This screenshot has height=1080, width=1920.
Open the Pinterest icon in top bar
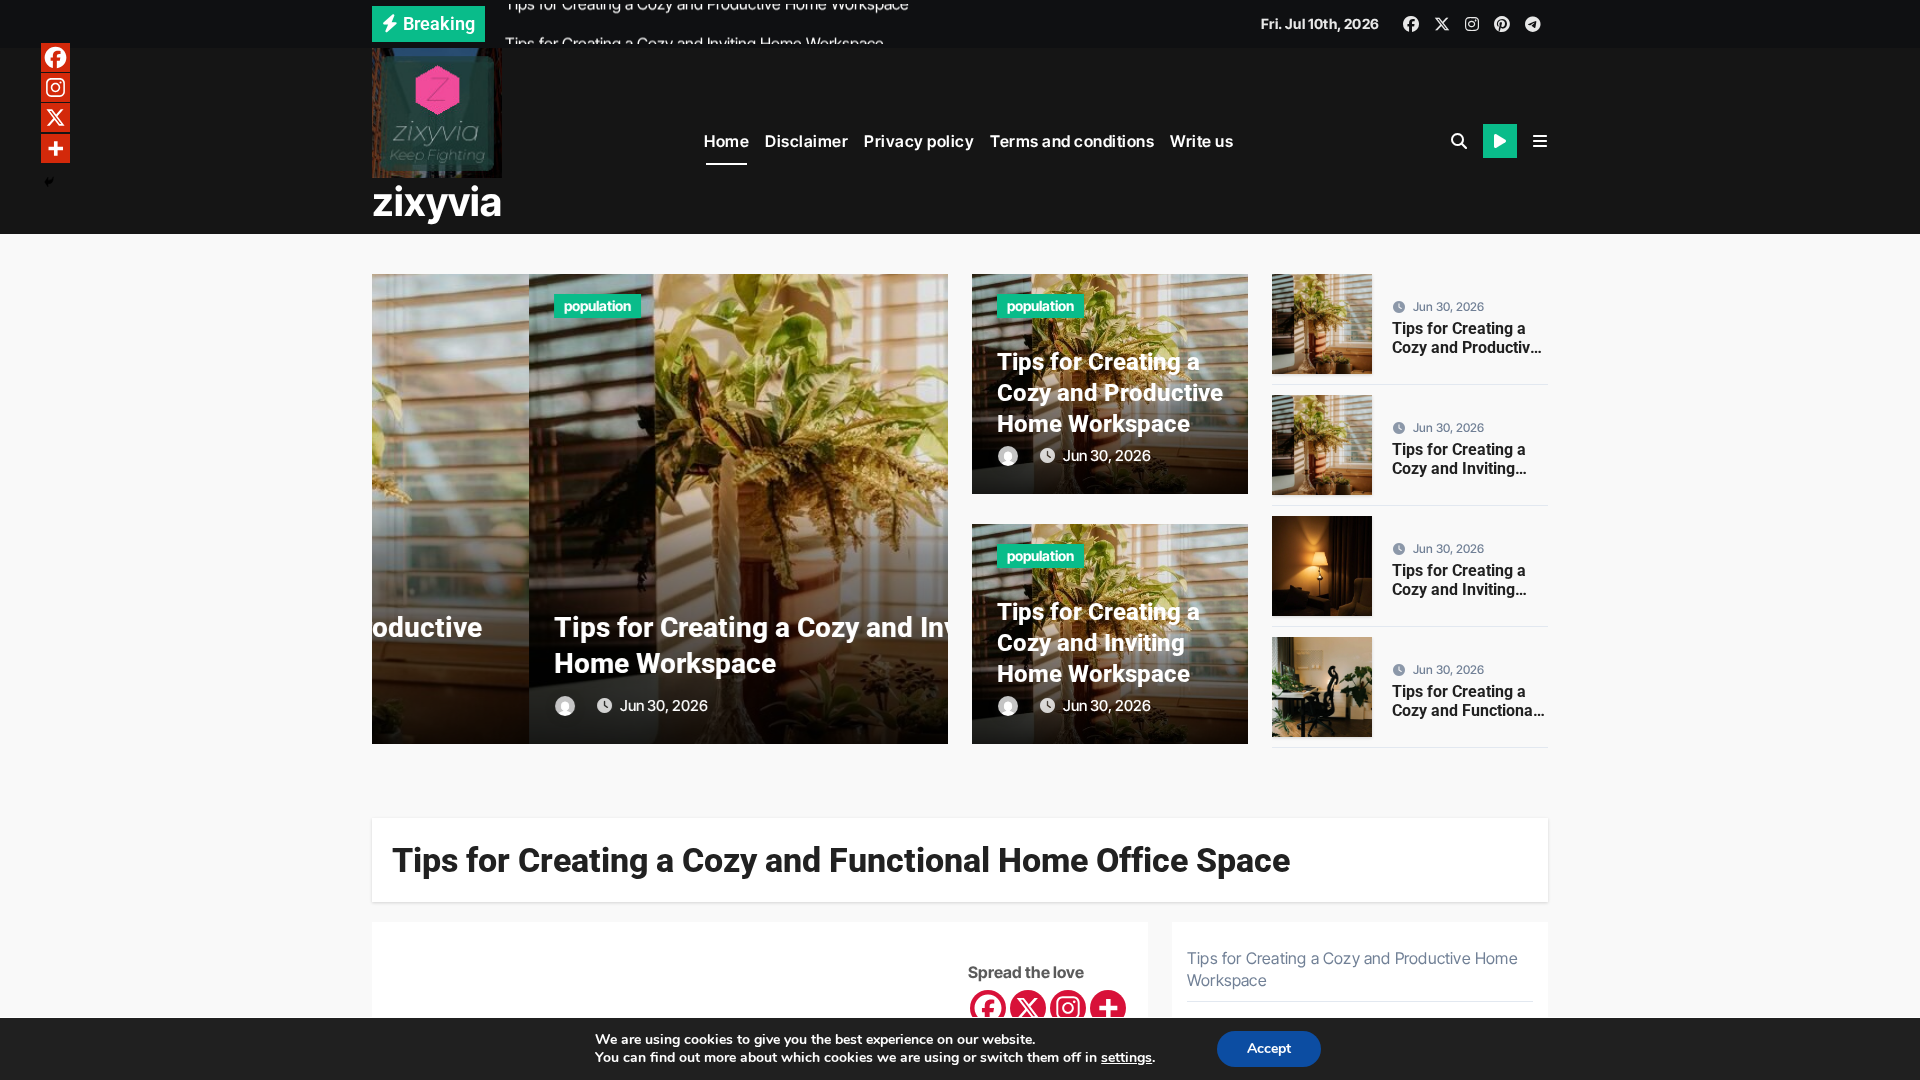pyautogui.click(x=1502, y=24)
